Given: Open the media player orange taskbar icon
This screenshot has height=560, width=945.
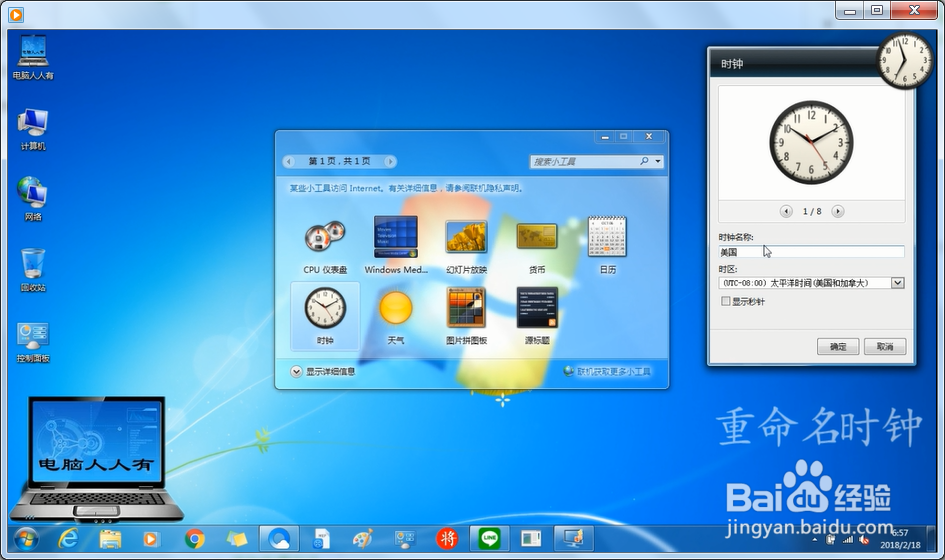Looking at the screenshot, I should (151, 539).
